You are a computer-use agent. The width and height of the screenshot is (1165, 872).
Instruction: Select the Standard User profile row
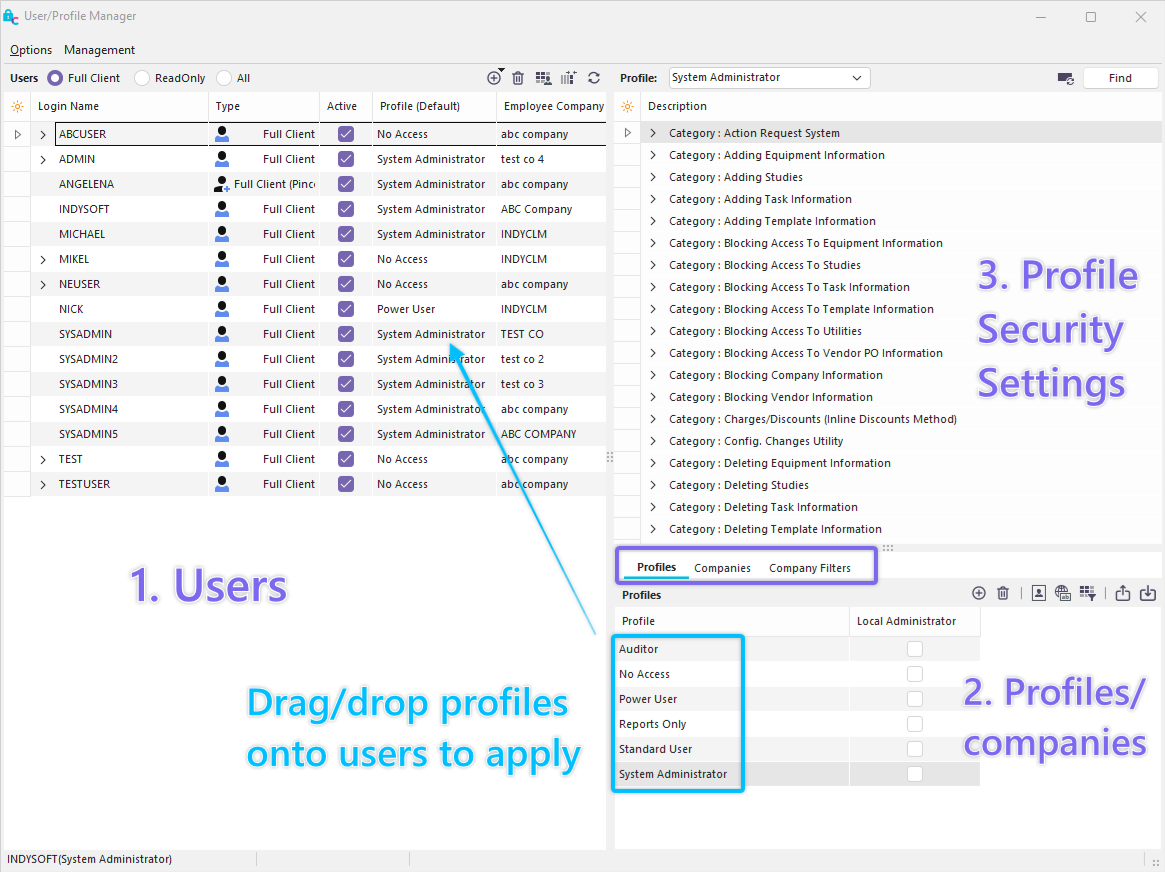click(656, 749)
